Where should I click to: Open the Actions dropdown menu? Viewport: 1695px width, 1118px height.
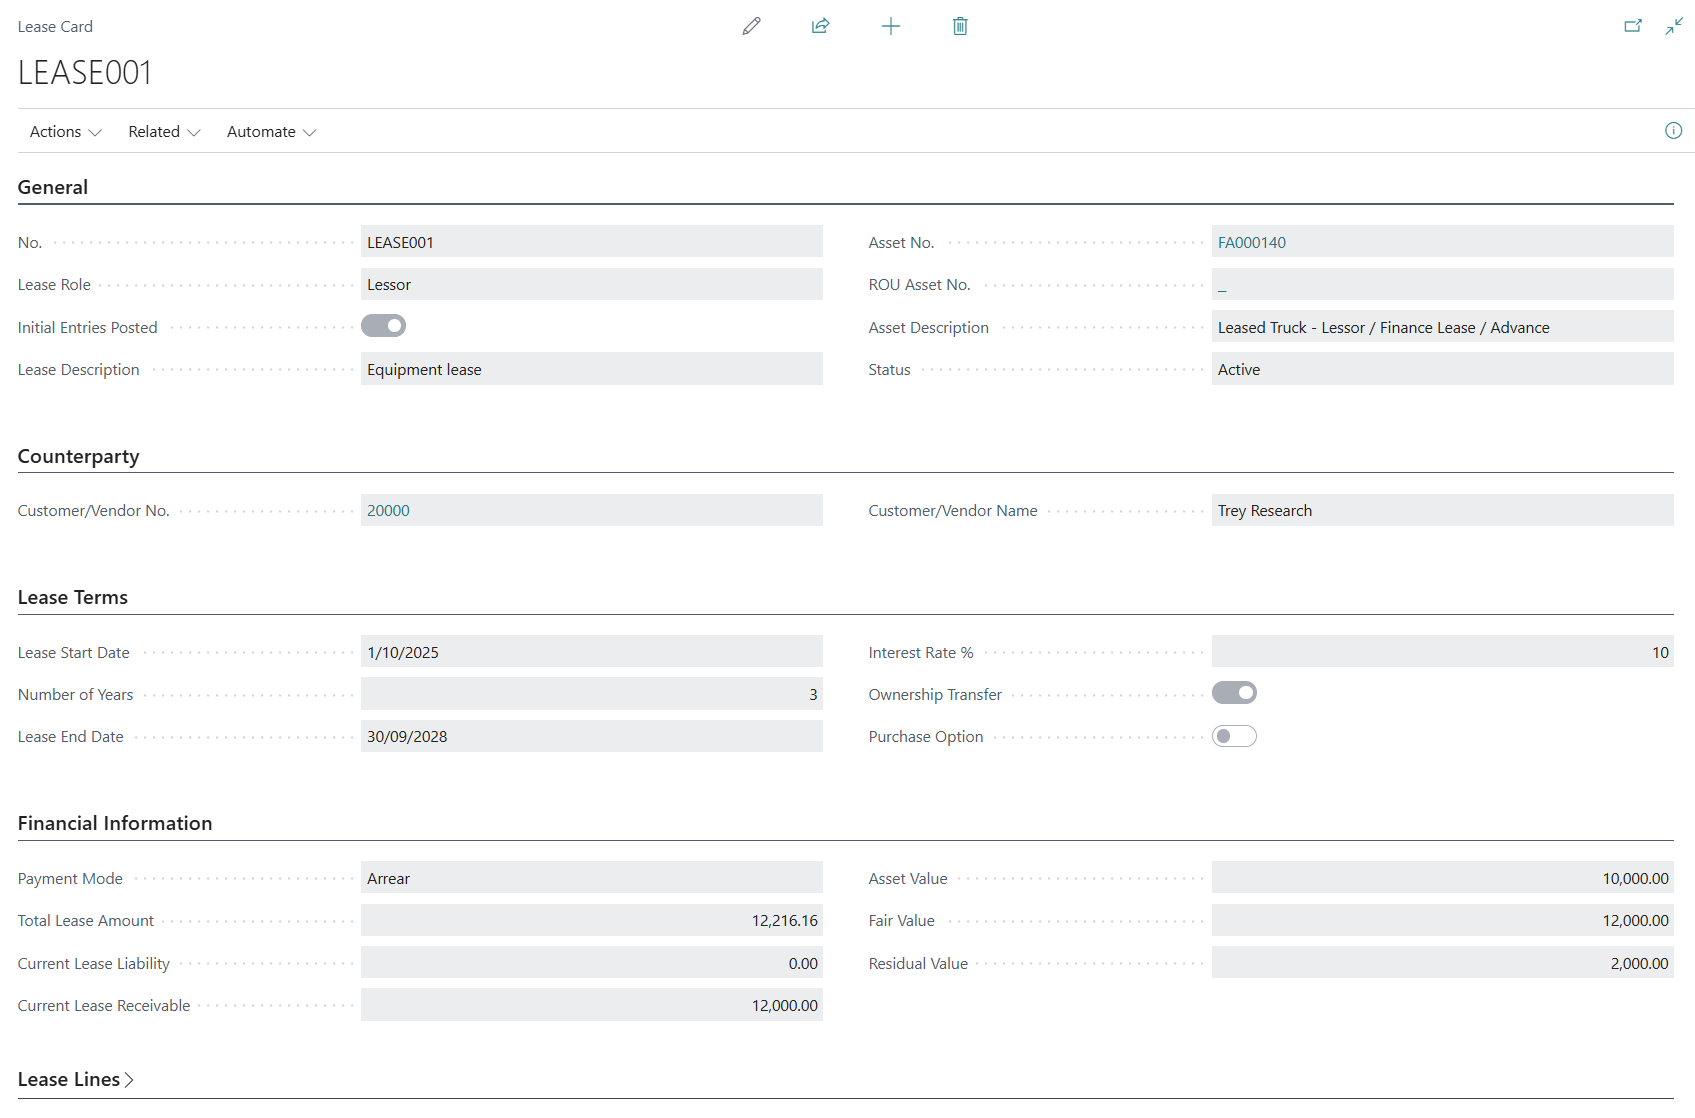pos(65,132)
